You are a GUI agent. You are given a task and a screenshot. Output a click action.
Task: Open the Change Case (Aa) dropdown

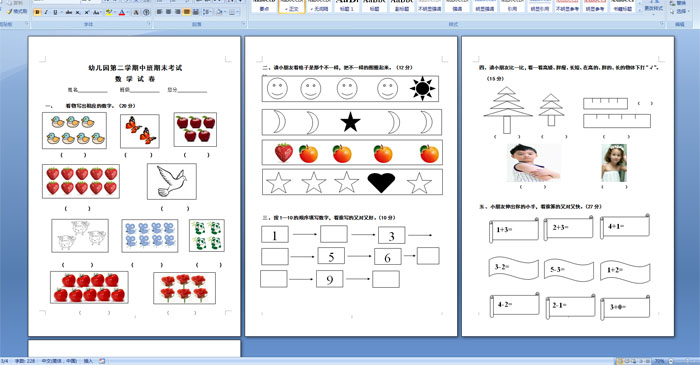click(96, 12)
